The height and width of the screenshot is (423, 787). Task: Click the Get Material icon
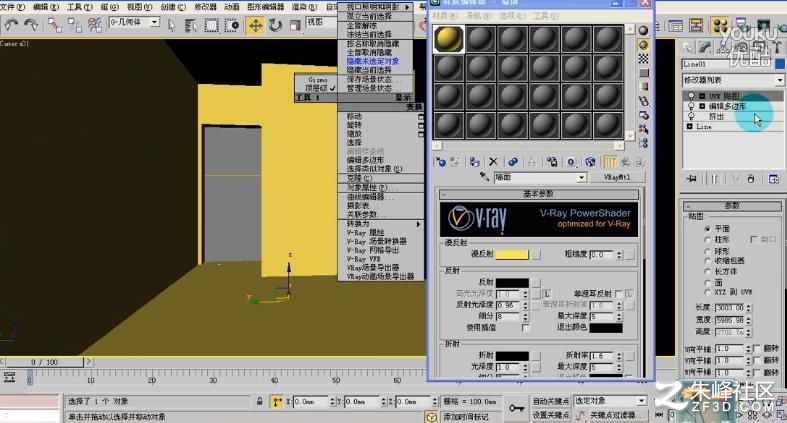coord(441,162)
